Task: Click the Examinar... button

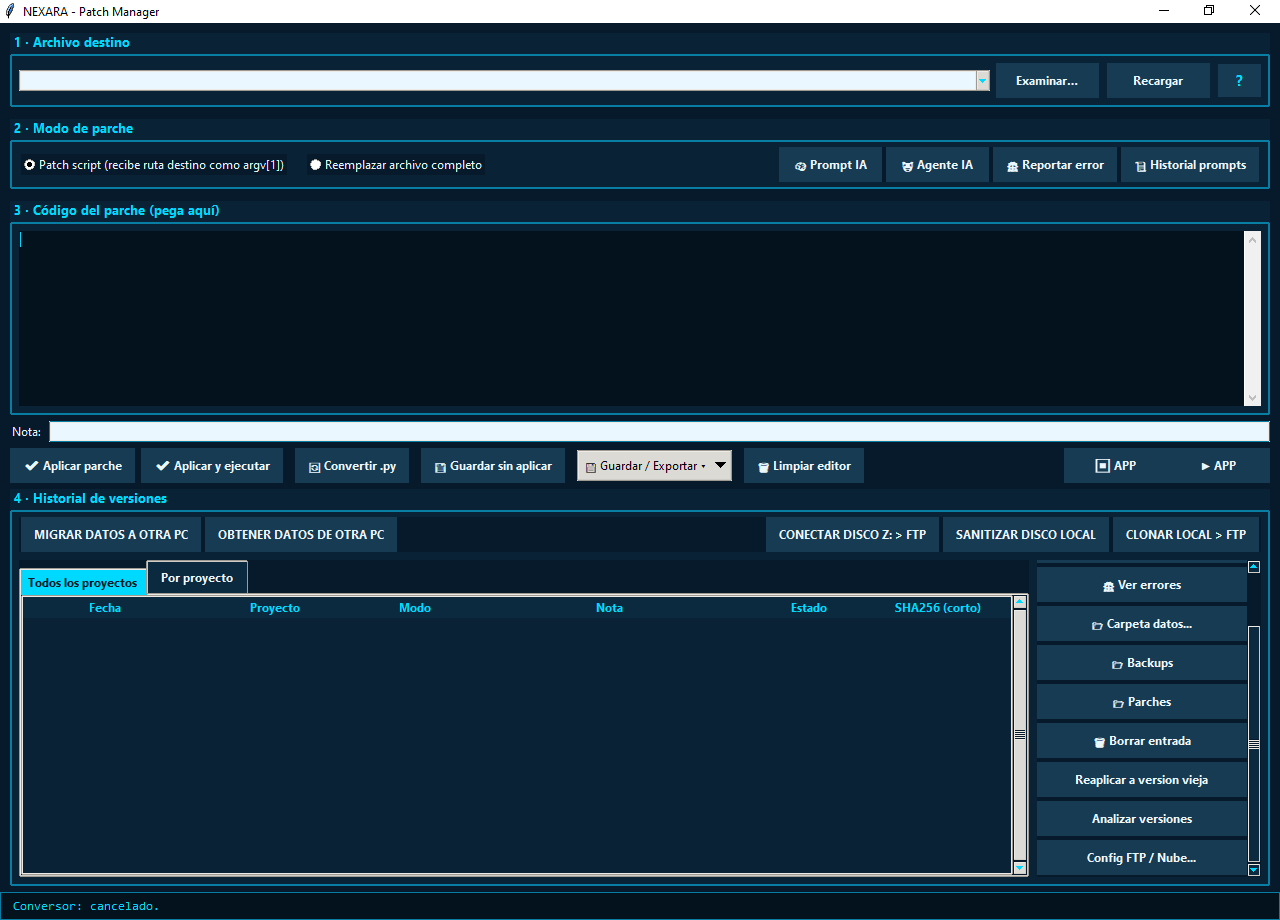Action: click(x=1047, y=81)
